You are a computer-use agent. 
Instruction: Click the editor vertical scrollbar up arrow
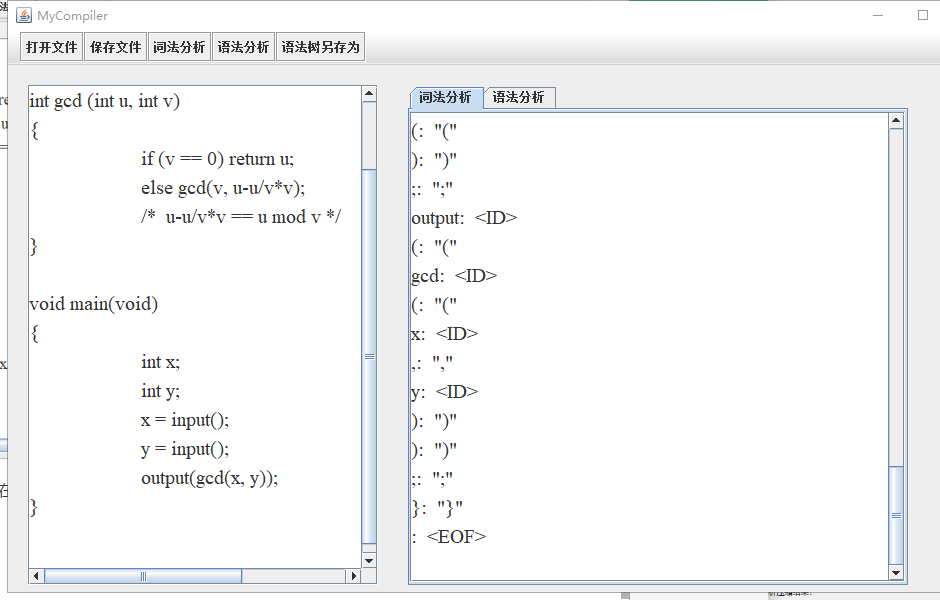(368, 93)
